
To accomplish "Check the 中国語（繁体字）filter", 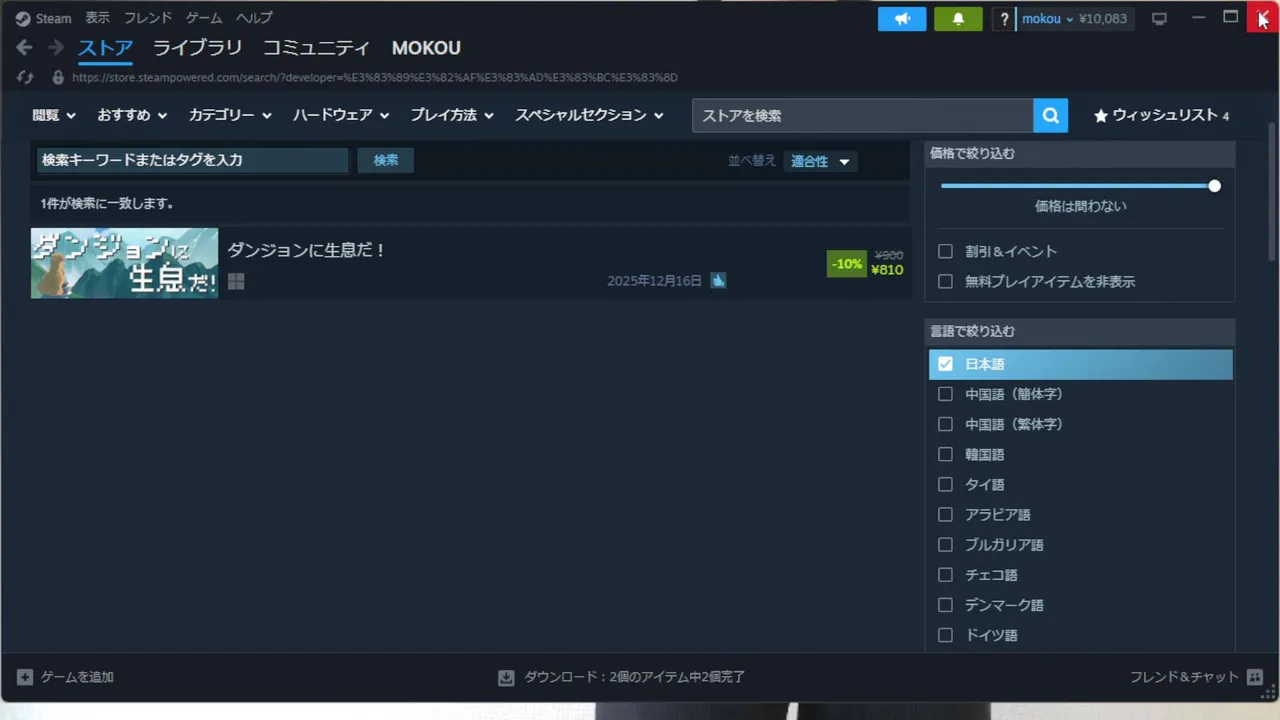I will tap(945, 424).
